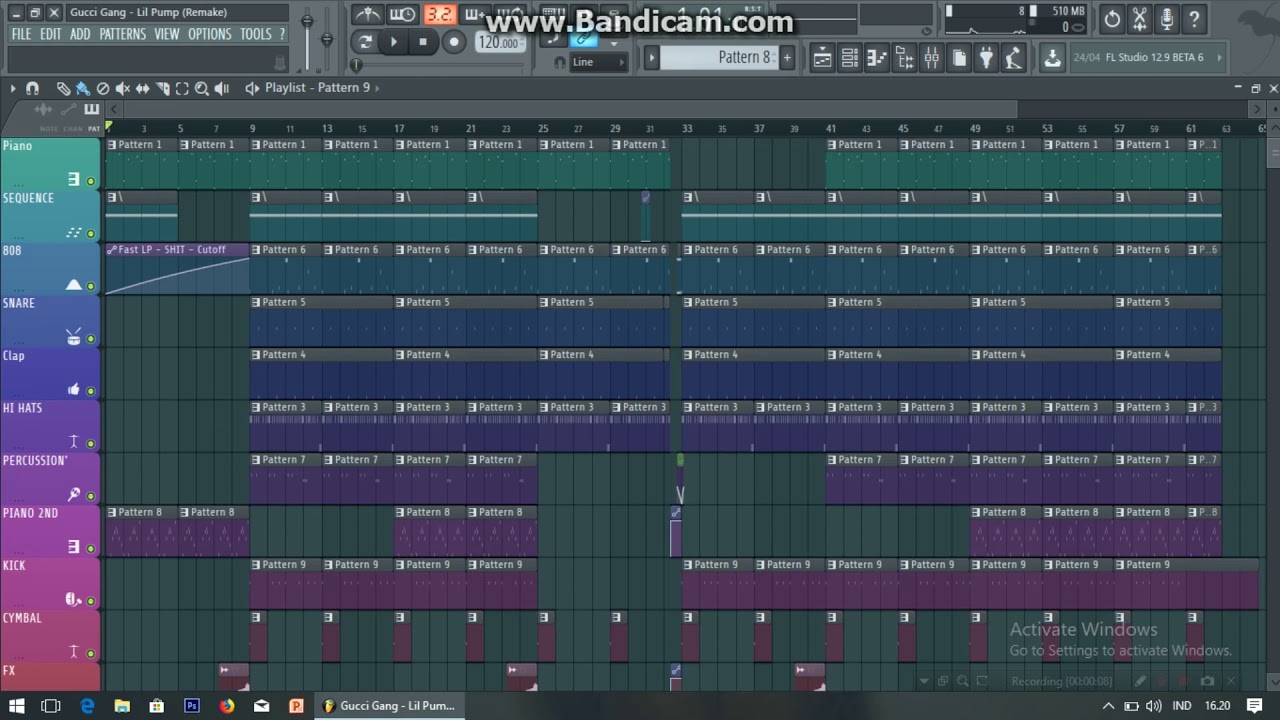Screen dimensions: 1280x720
Task: Toggle wait for input before recording
Action: pyautogui.click(x=403, y=14)
